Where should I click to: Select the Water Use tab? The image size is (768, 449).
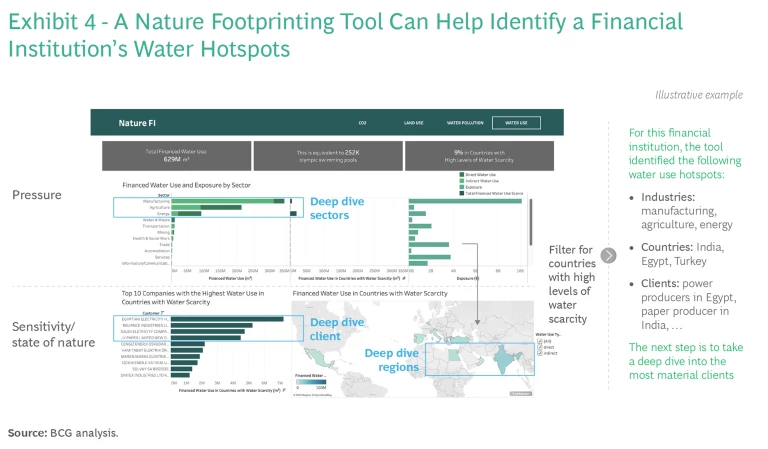tap(516, 123)
